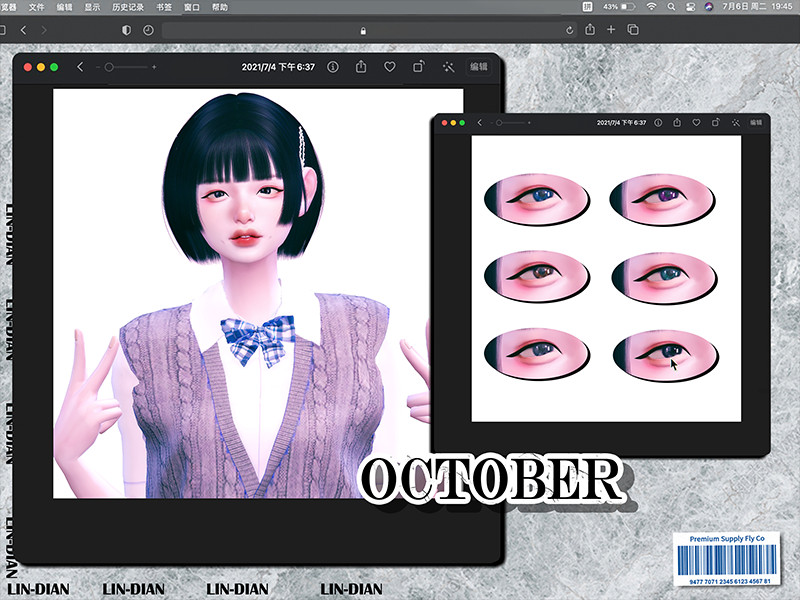
Task: Click the Safari address bar field
Action: click(x=362, y=31)
